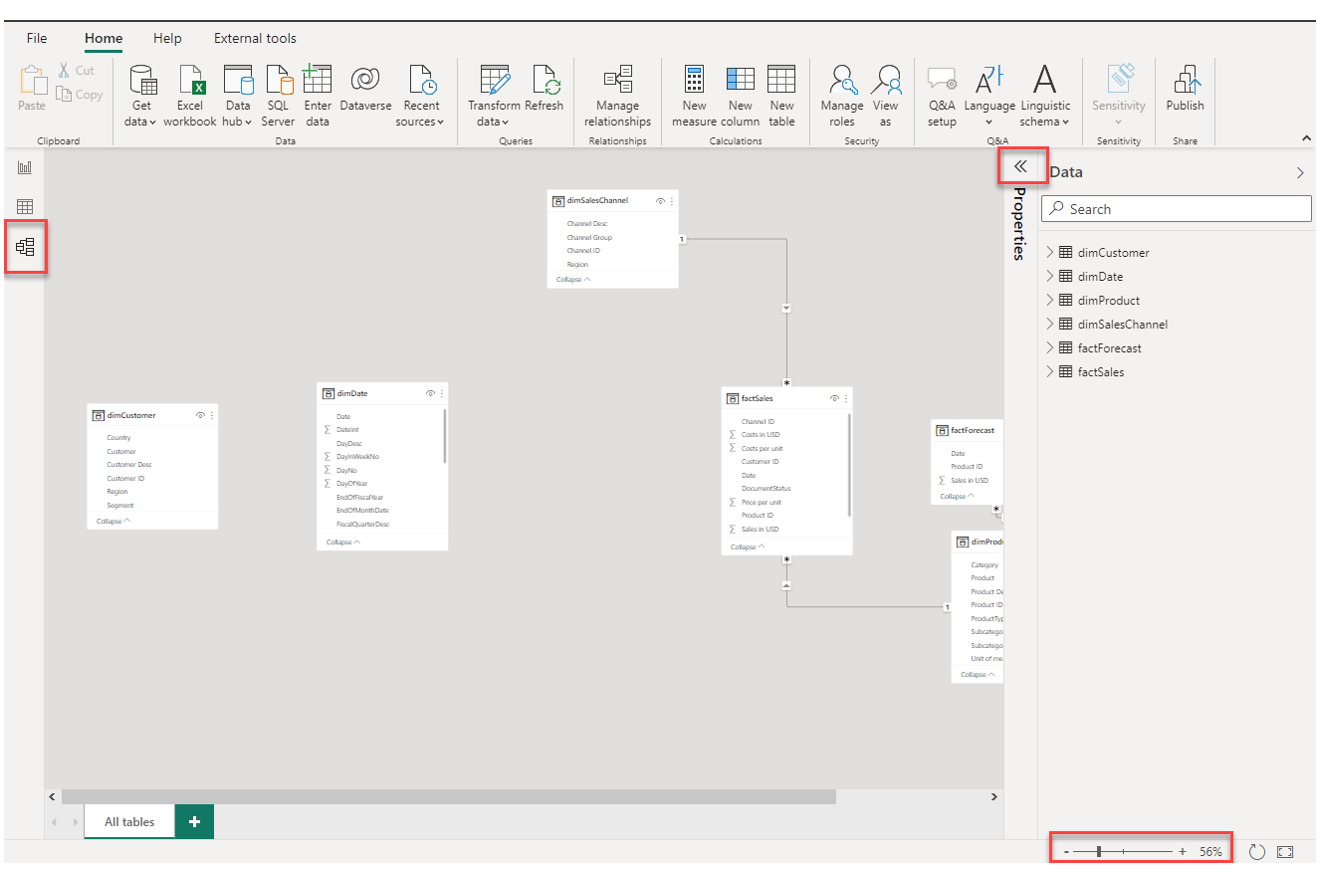
Task: Collapse the dimDate table card
Action: point(344,542)
